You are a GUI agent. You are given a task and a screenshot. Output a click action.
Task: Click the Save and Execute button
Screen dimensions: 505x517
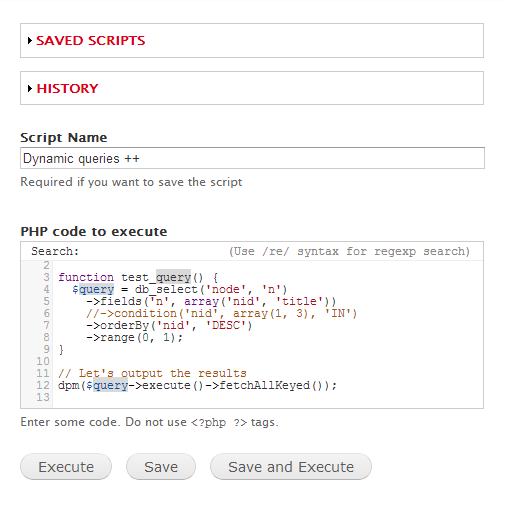291,466
